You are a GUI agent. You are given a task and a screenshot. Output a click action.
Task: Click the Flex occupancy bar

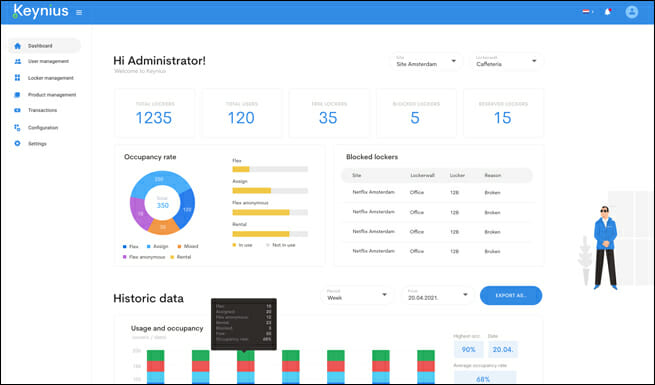(x=270, y=169)
